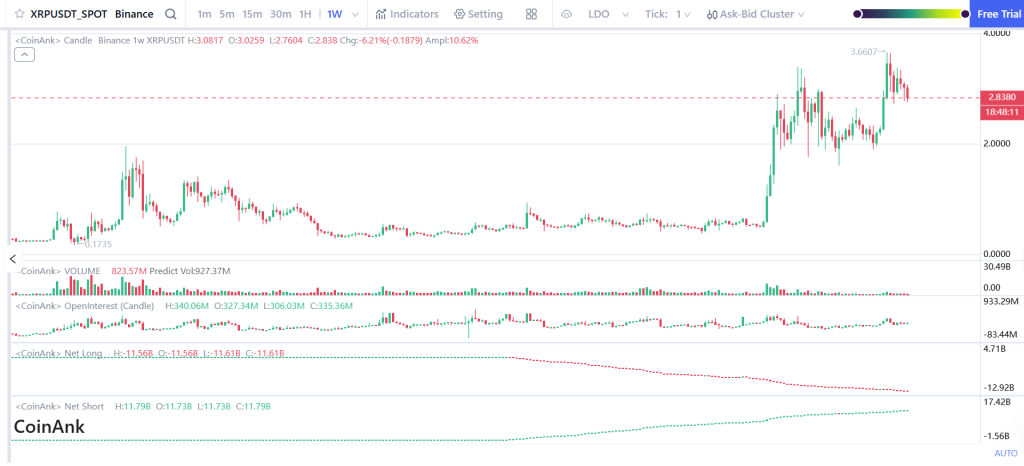Adjust the right handle of color gradient slider
This screenshot has height=466, width=1024.
tap(965, 14)
